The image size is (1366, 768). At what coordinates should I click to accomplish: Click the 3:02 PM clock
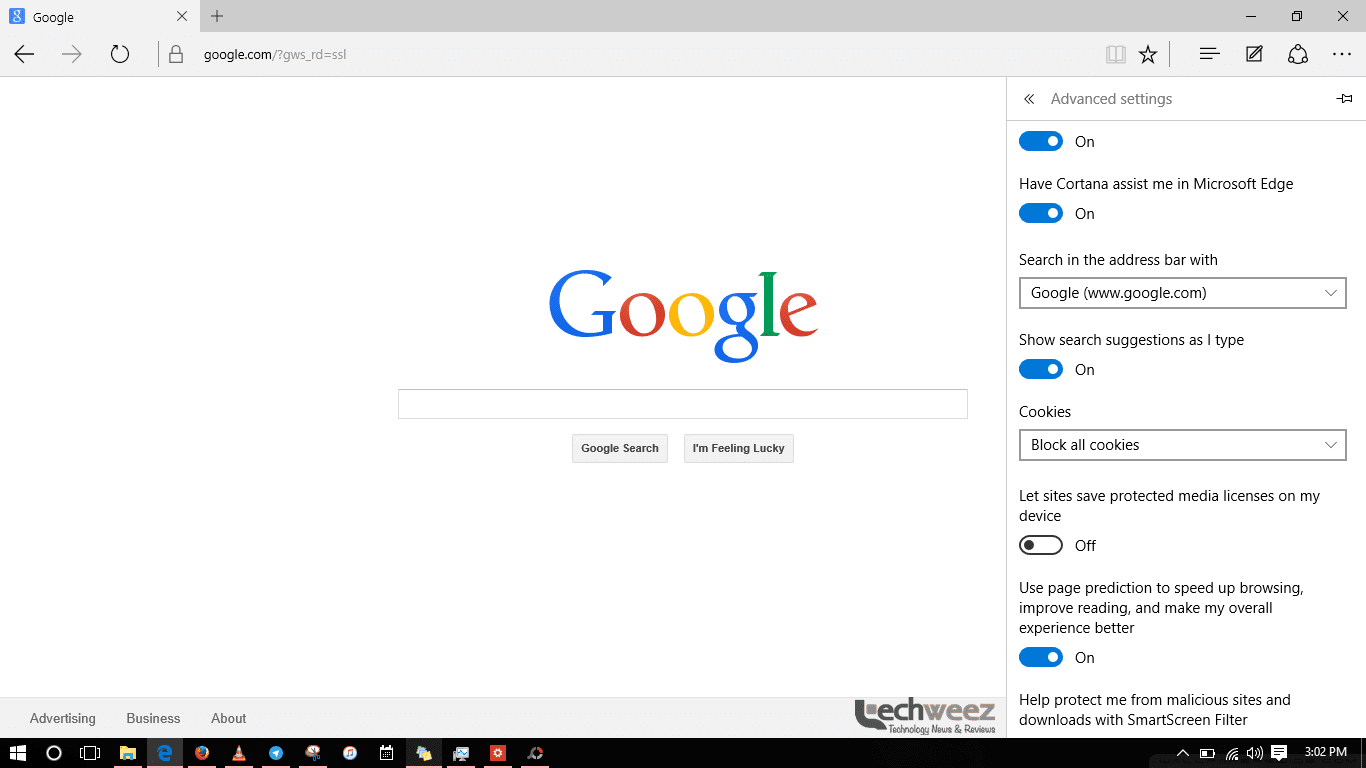1326,752
